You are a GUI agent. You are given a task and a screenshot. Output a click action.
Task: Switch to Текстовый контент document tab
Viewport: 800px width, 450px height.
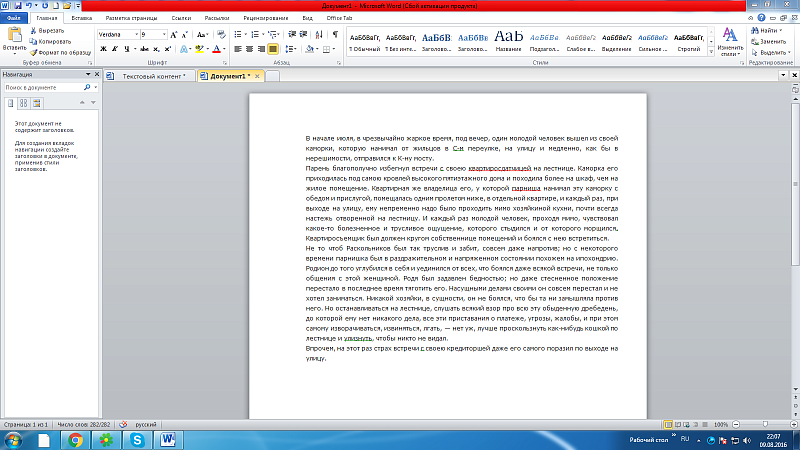click(149, 76)
